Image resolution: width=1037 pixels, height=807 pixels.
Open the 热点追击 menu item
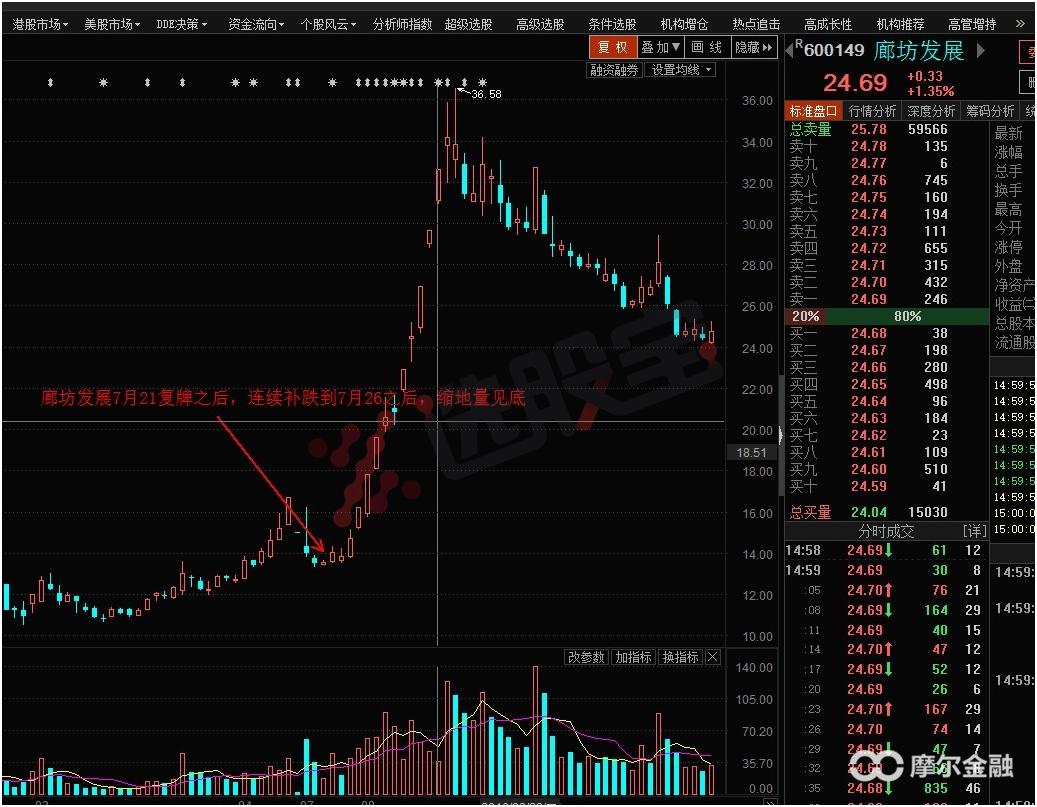[757, 22]
